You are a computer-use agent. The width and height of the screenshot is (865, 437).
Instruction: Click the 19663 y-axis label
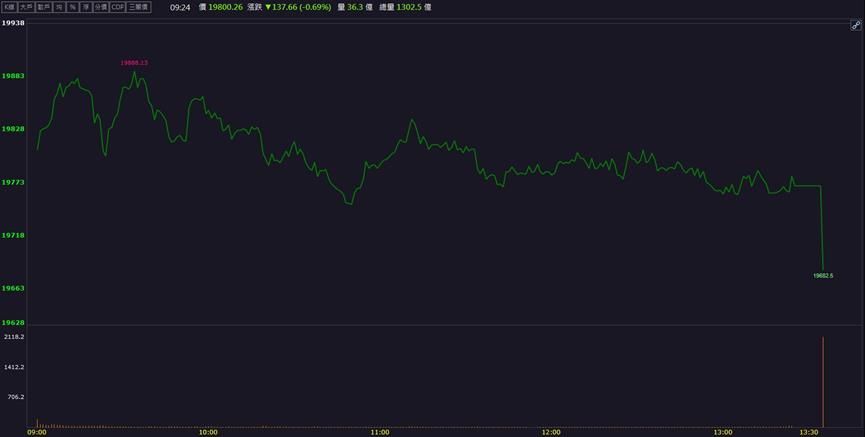pyautogui.click(x=13, y=288)
